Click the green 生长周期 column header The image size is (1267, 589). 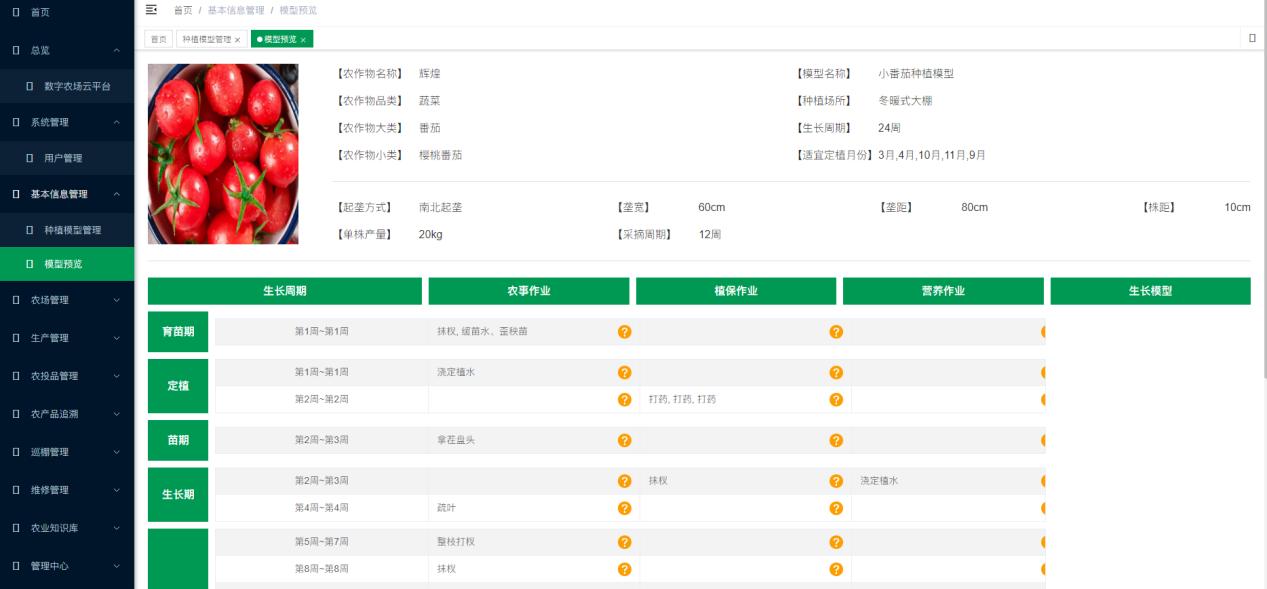click(x=285, y=291)
